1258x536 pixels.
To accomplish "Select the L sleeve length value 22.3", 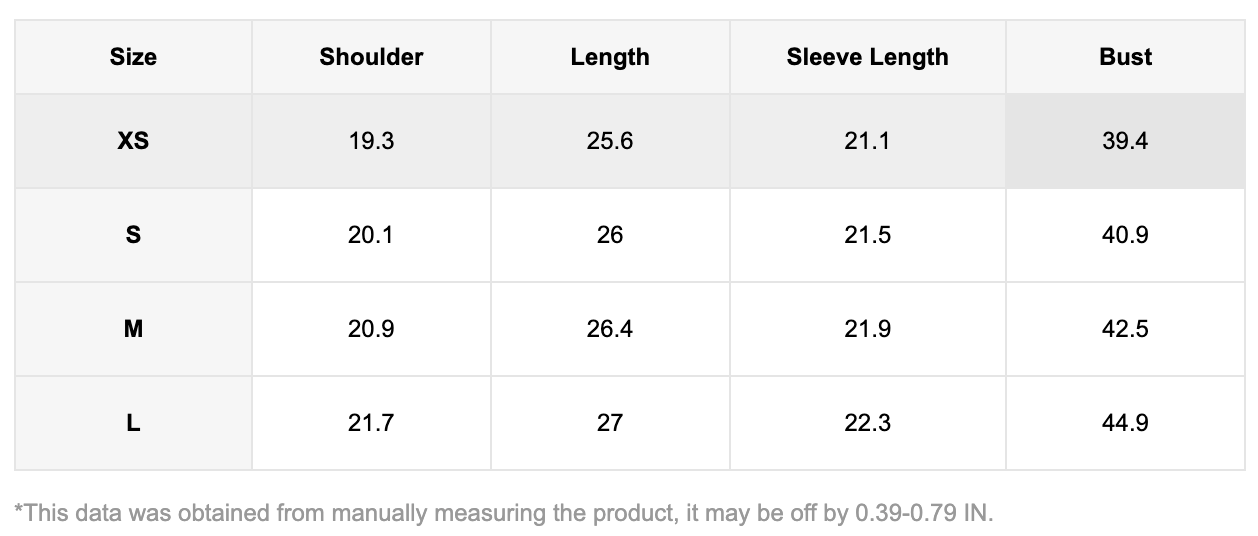I will pos(867,423).
